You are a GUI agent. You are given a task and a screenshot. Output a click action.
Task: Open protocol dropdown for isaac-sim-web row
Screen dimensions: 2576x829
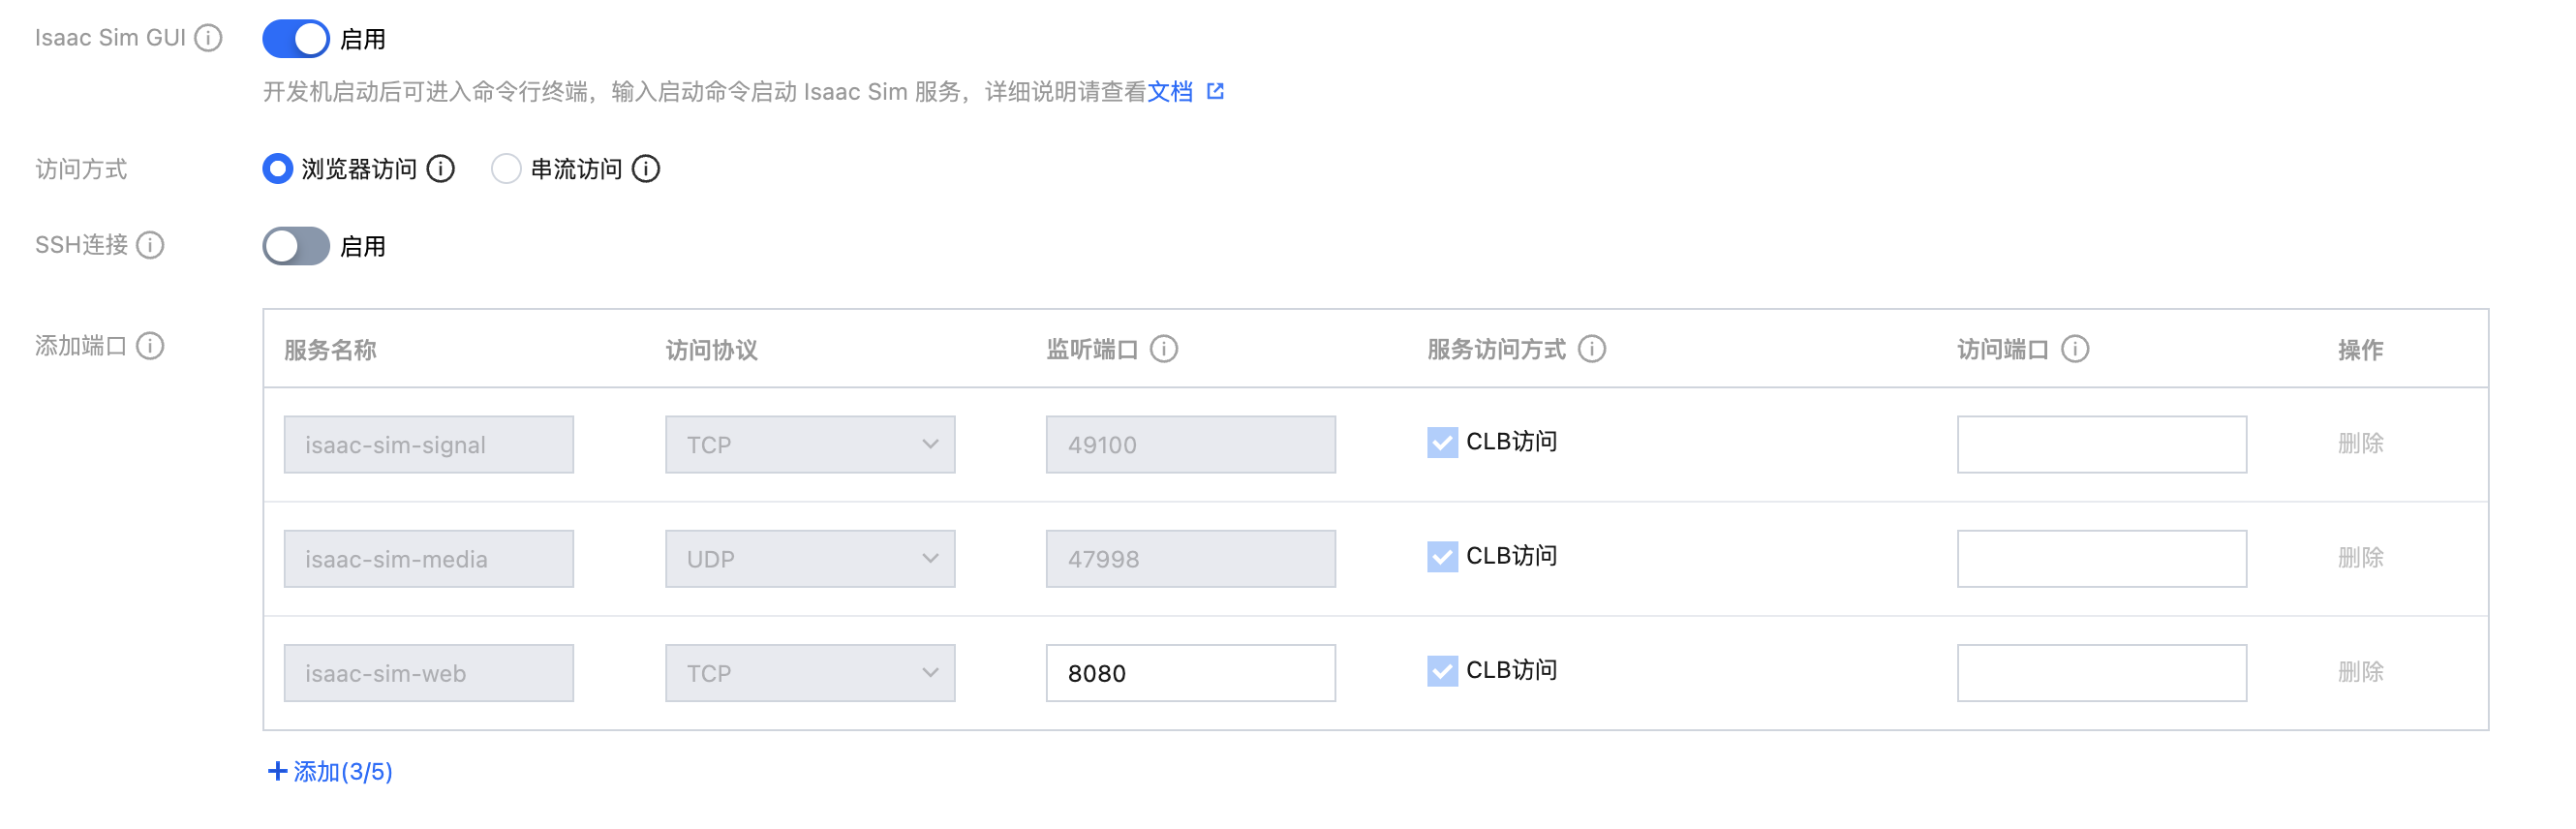pos(809,673)
